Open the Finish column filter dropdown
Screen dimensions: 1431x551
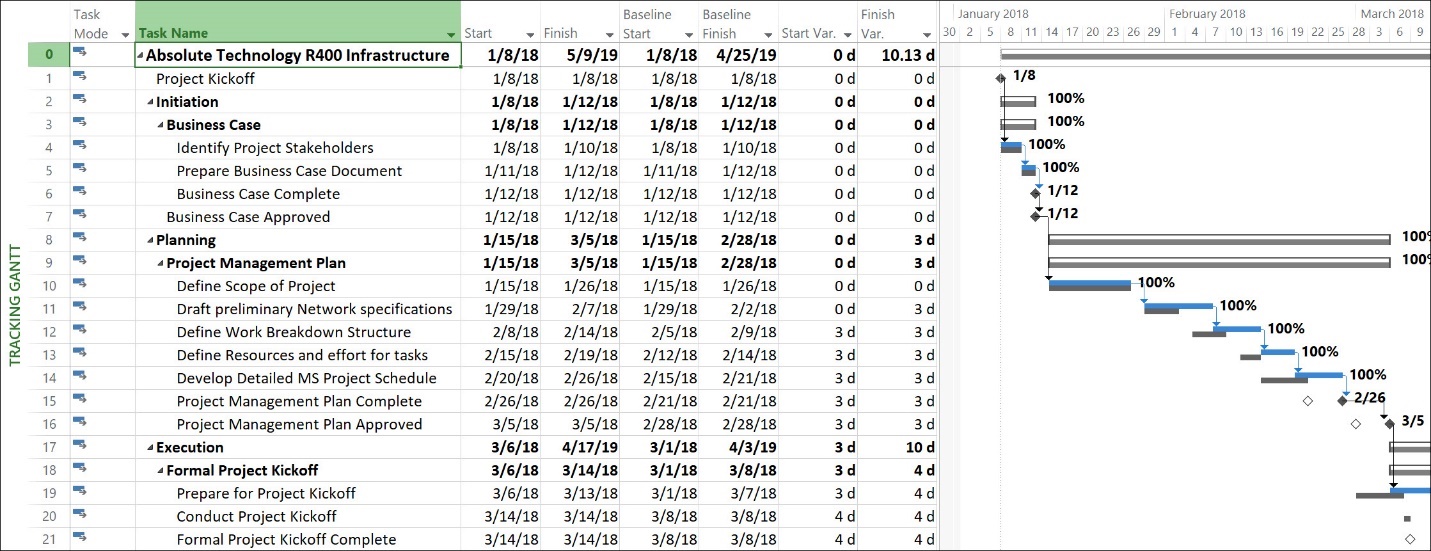click(609, 34)
